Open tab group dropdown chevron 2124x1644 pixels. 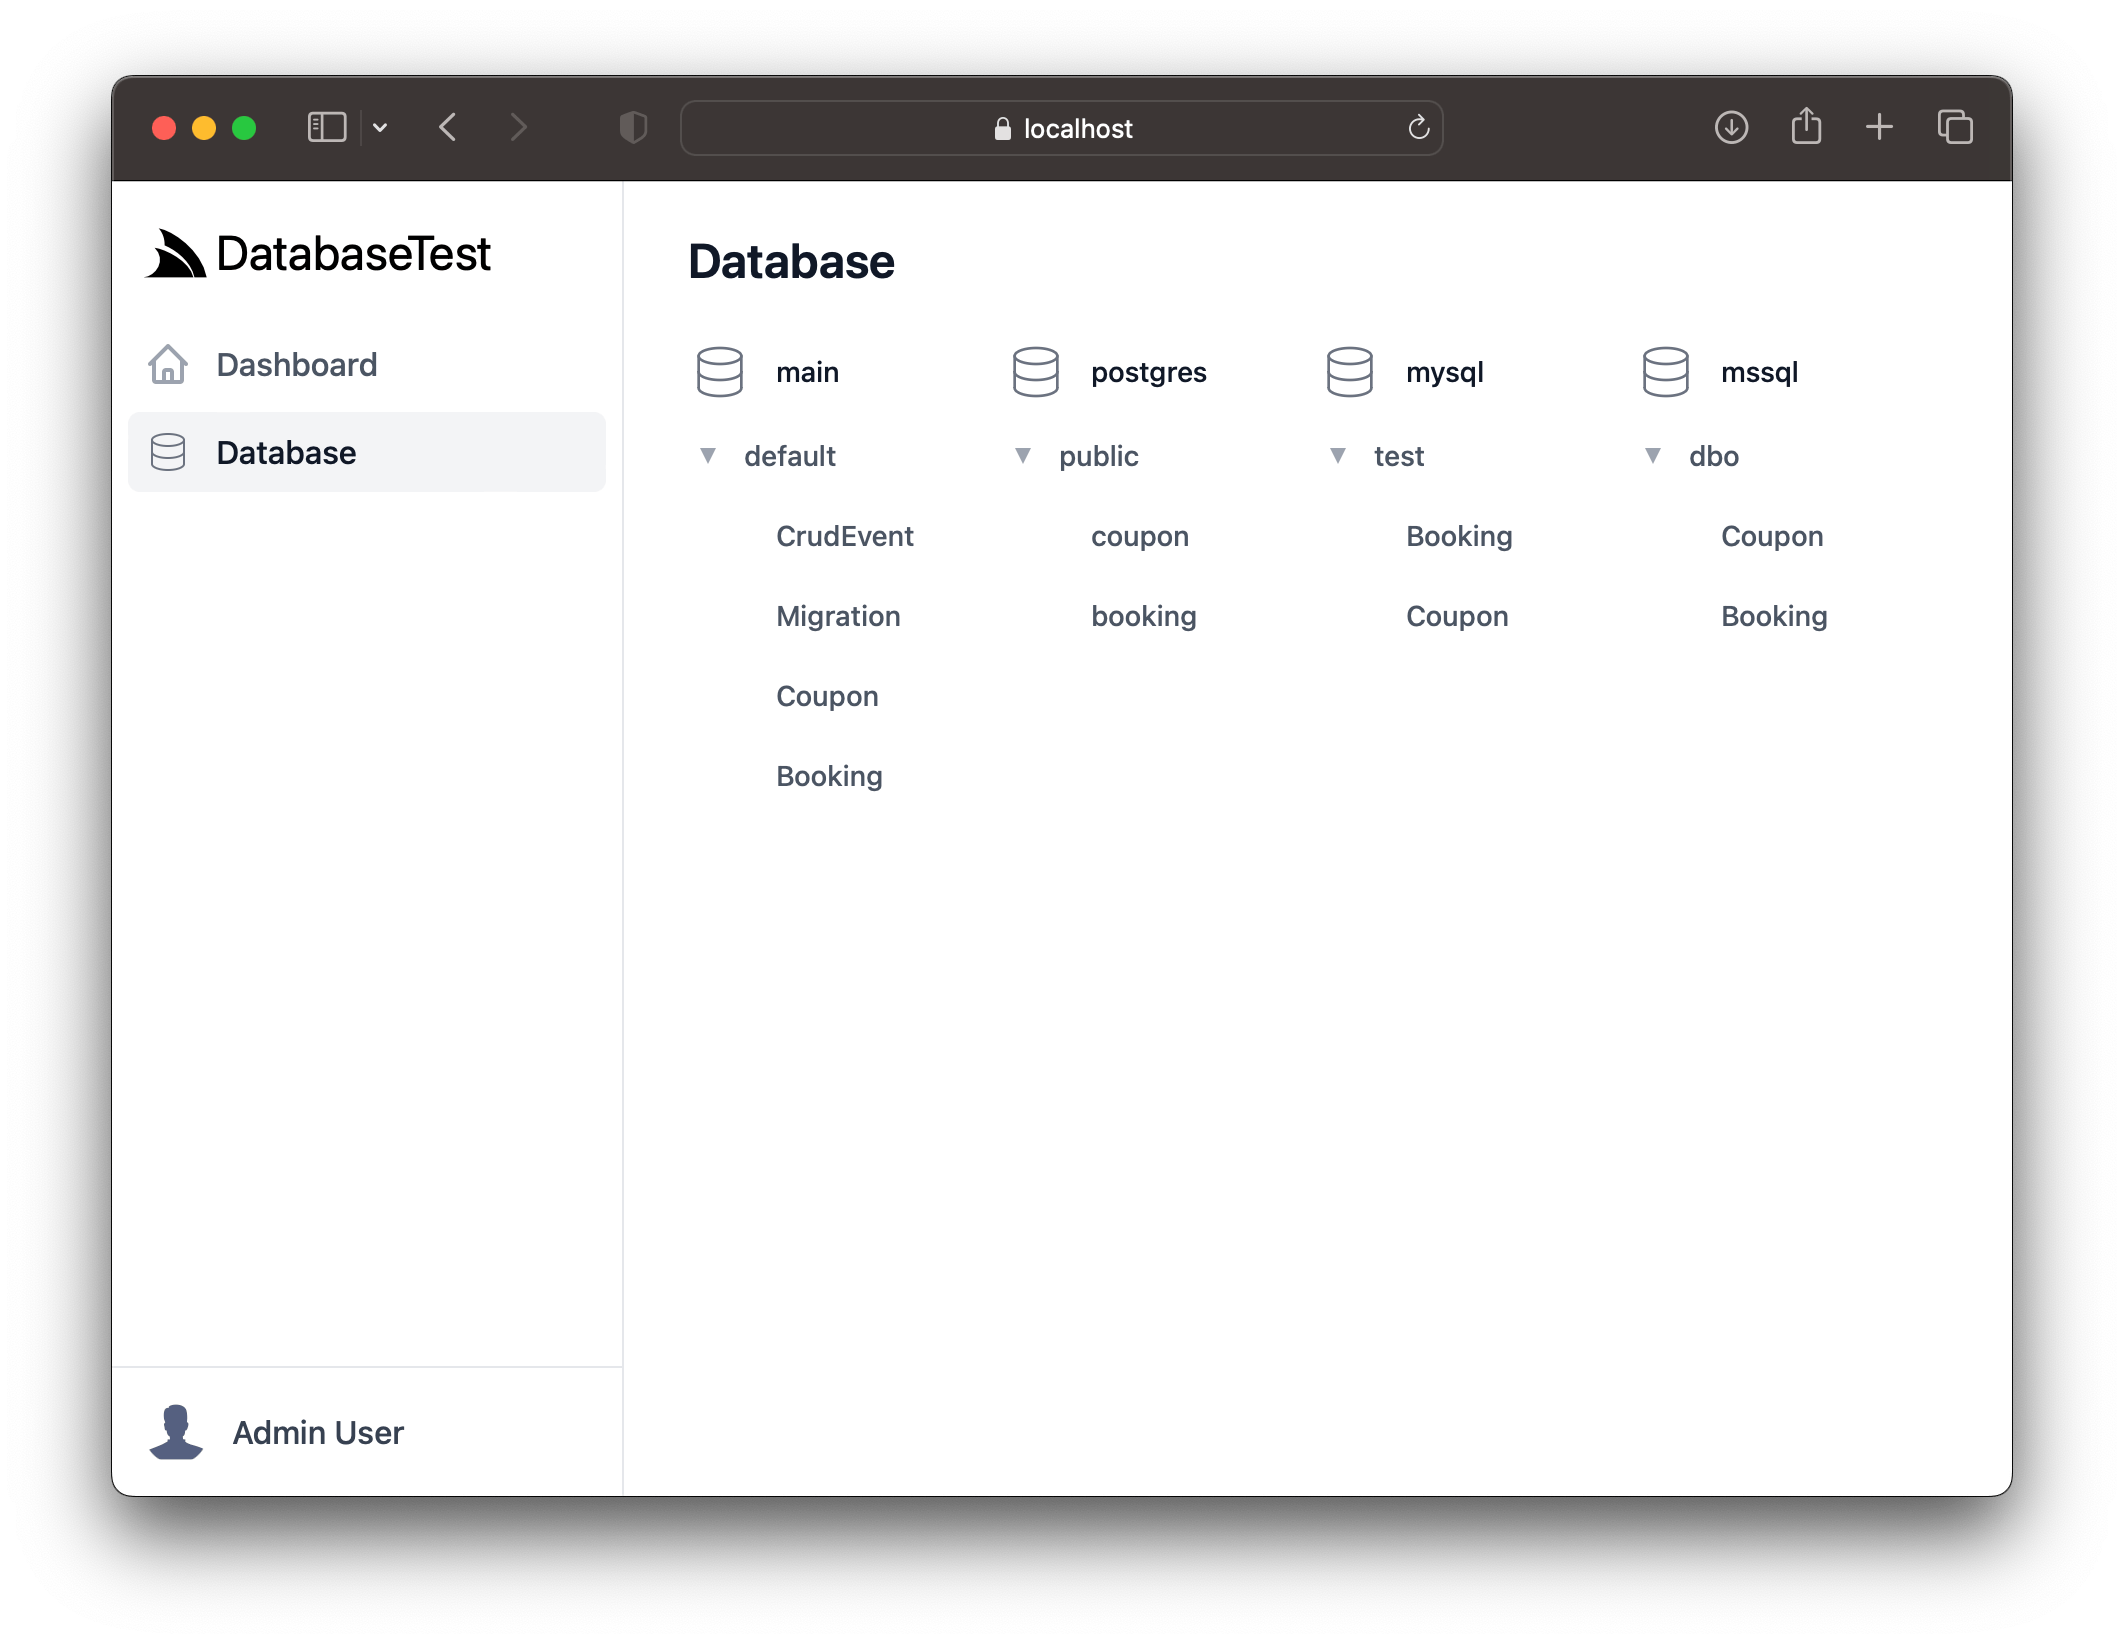(380, 128)
